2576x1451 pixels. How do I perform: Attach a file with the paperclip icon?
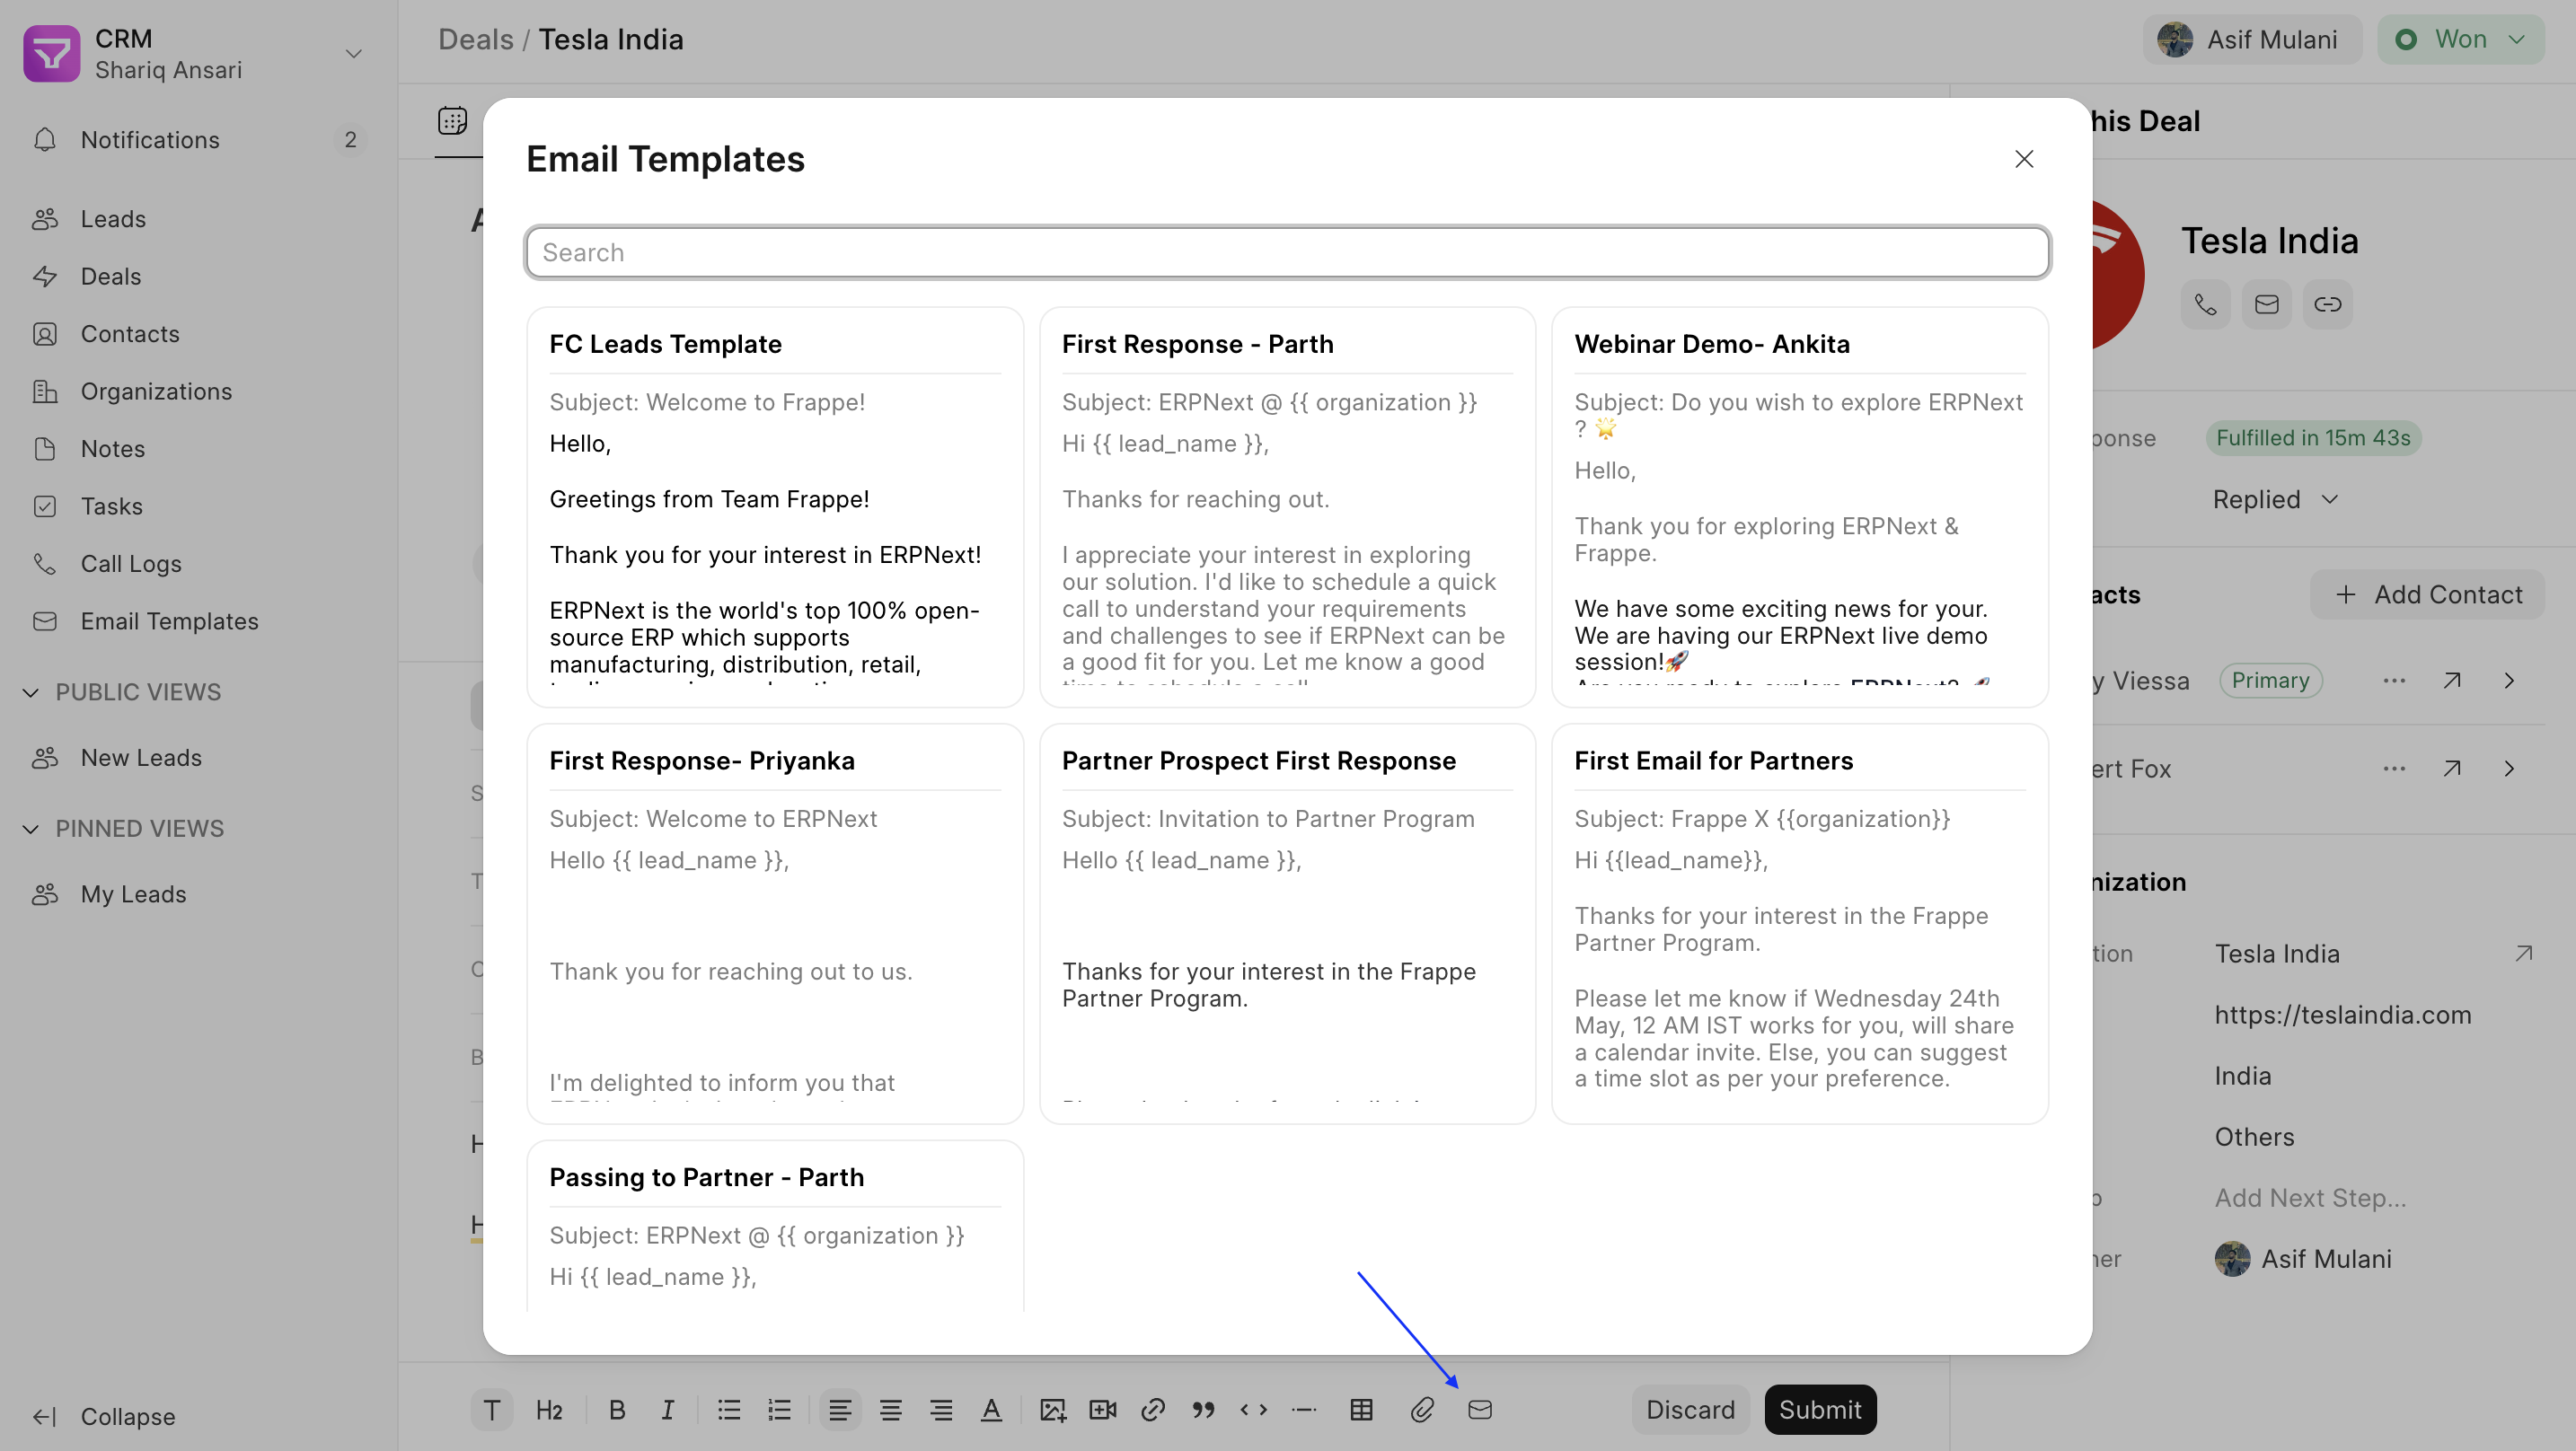point(1422,1410)
